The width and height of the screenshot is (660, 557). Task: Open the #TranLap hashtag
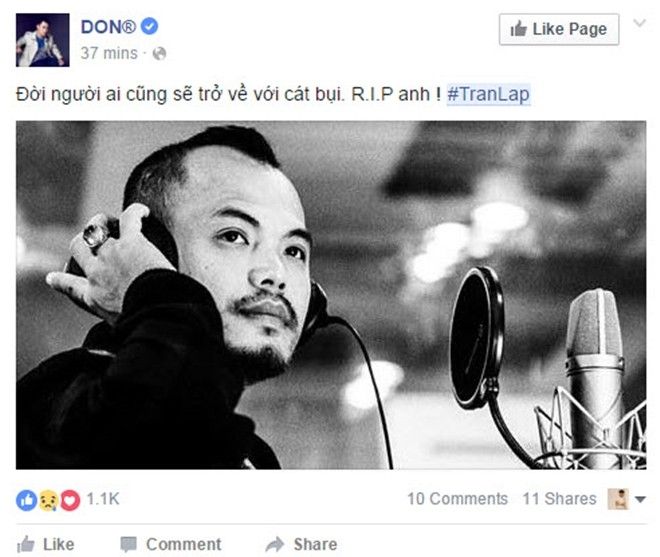click(x=488, y=93)
